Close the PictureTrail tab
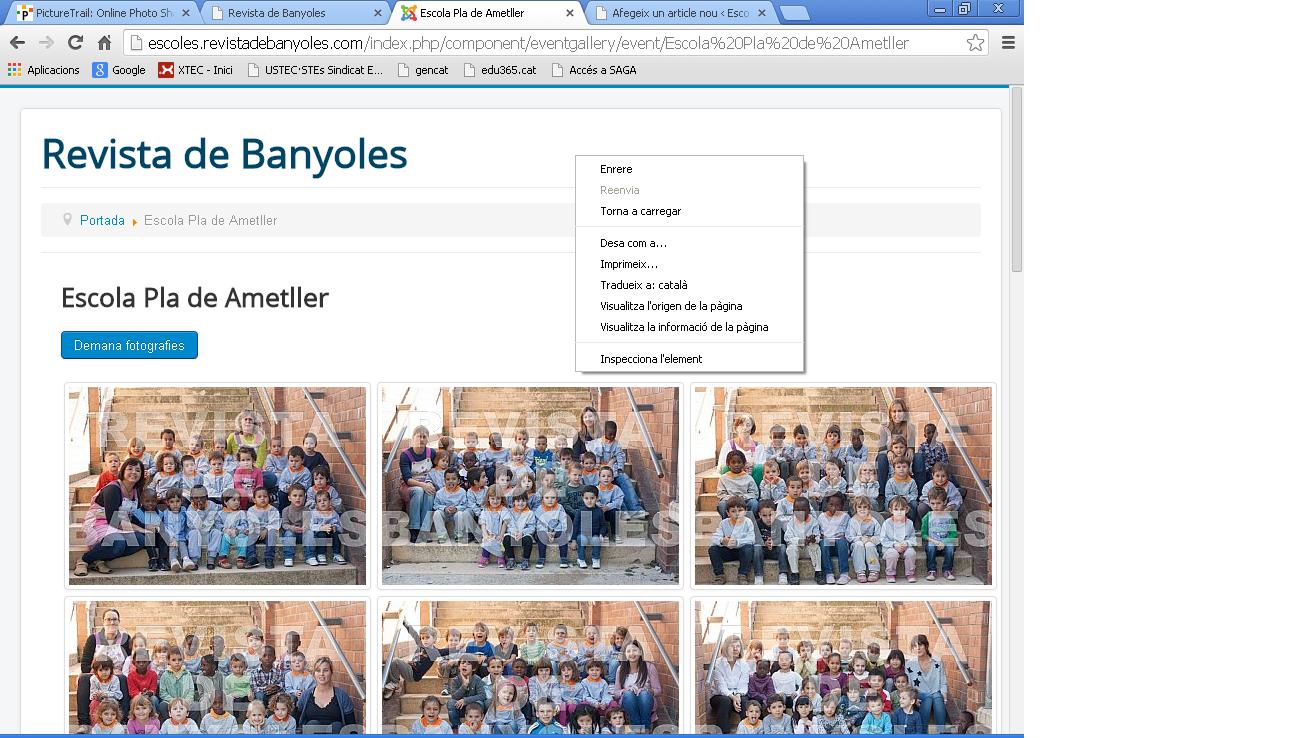Viewport: 1296px width, 738px height. pyautogui.click(x=186, y=13)
